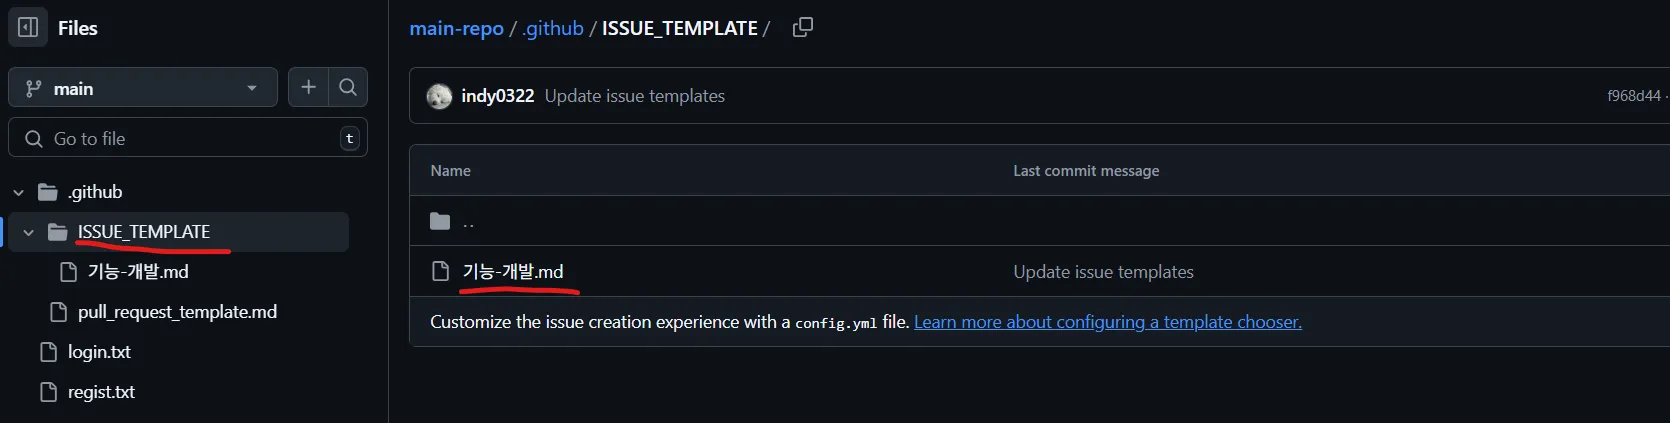Go to main-repo breadcrumb link
Image resolution: width=1670 pixels, height=423 pixels.
pos(456,28)
